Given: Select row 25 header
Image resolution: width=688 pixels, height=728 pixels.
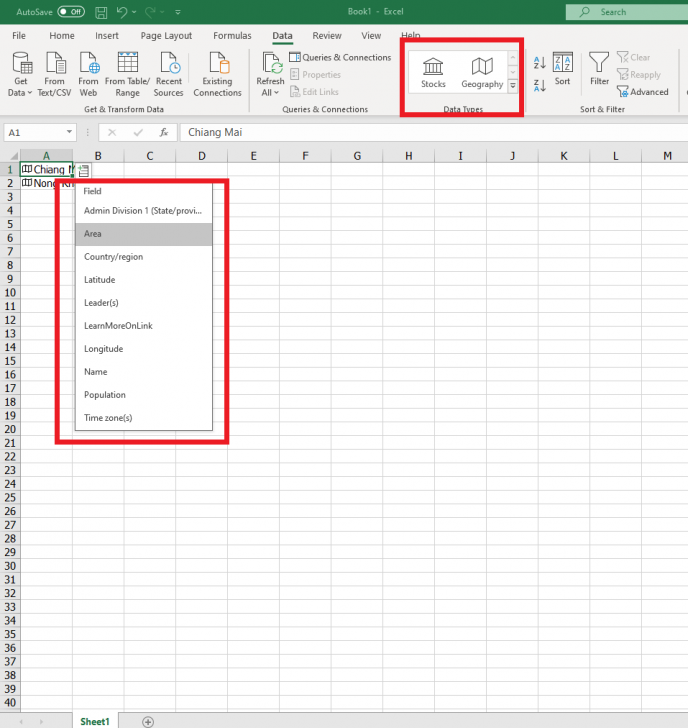Looking at the screenshot, I should coord(10,498).
